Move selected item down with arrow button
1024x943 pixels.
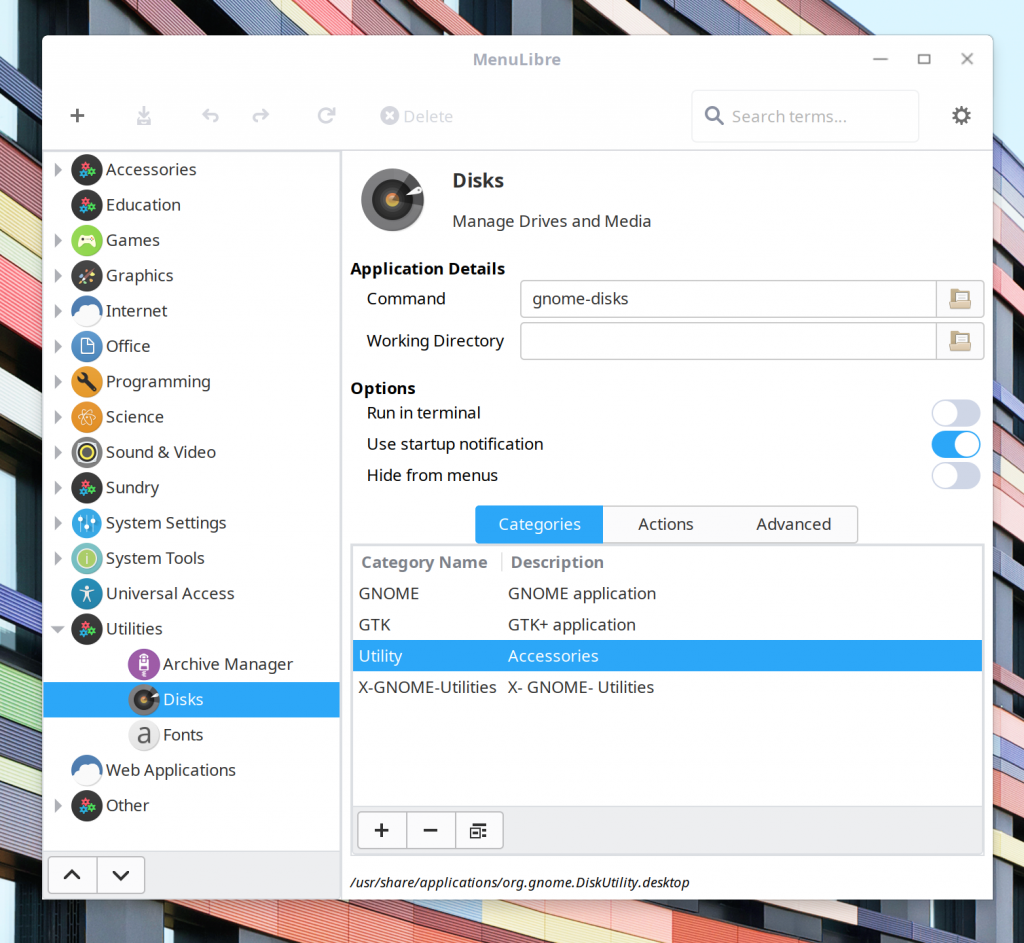(x=121, y=875)
